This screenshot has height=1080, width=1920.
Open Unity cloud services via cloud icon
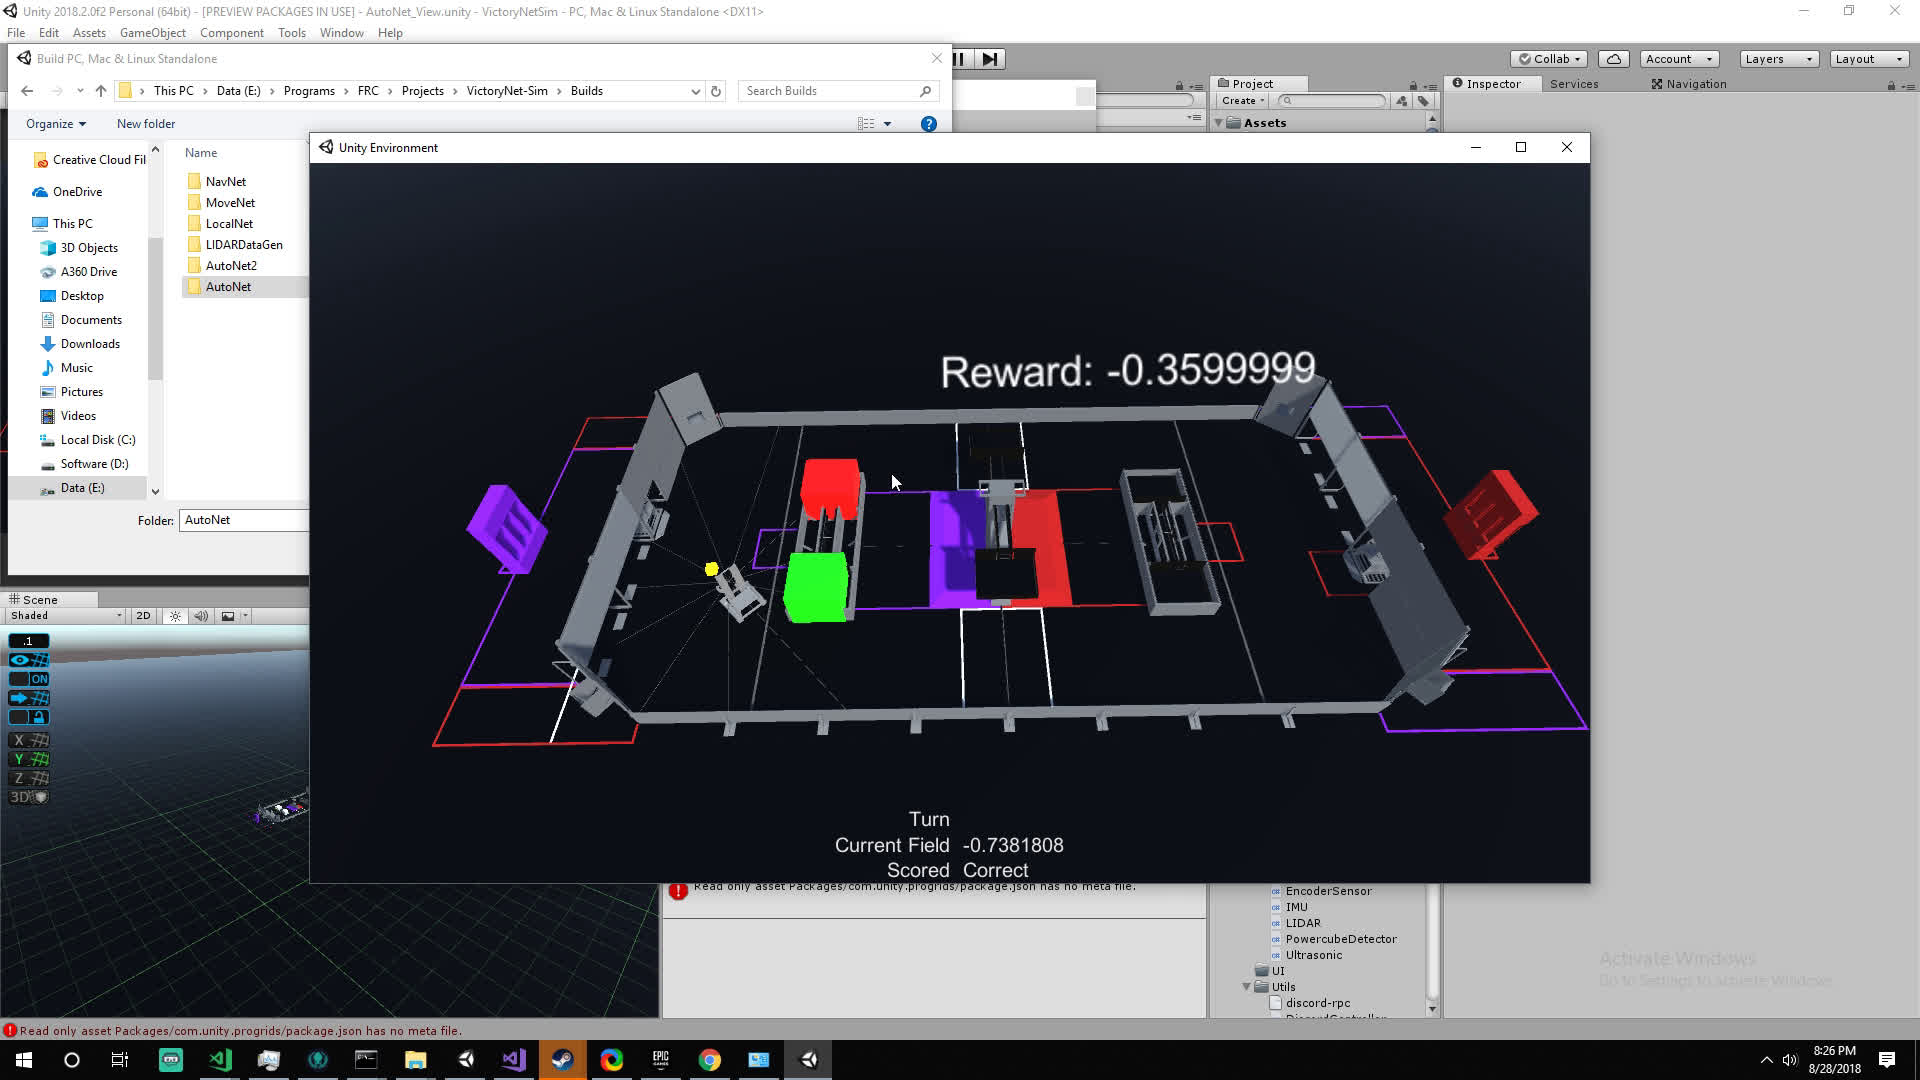pos(1613,59)
